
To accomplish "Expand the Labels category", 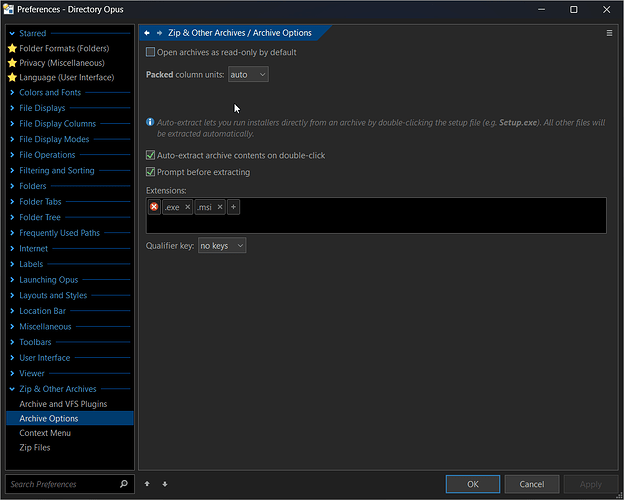I will click(x=12, y=264).
